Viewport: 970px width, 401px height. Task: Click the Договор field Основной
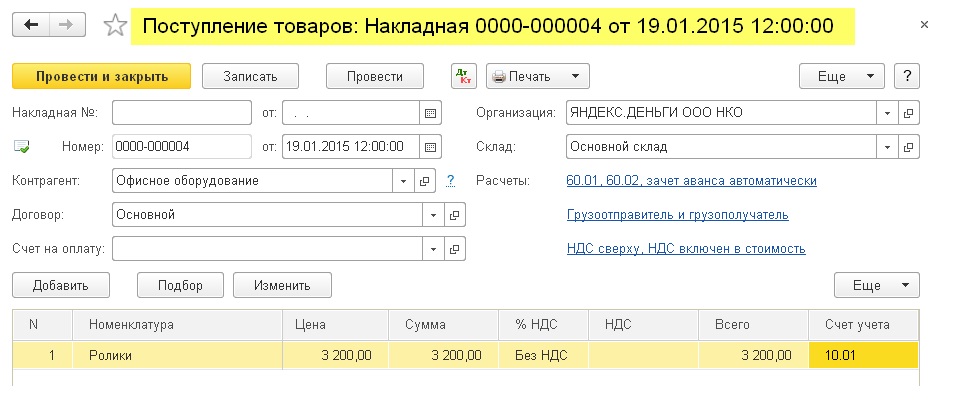[x=268, y=215]
